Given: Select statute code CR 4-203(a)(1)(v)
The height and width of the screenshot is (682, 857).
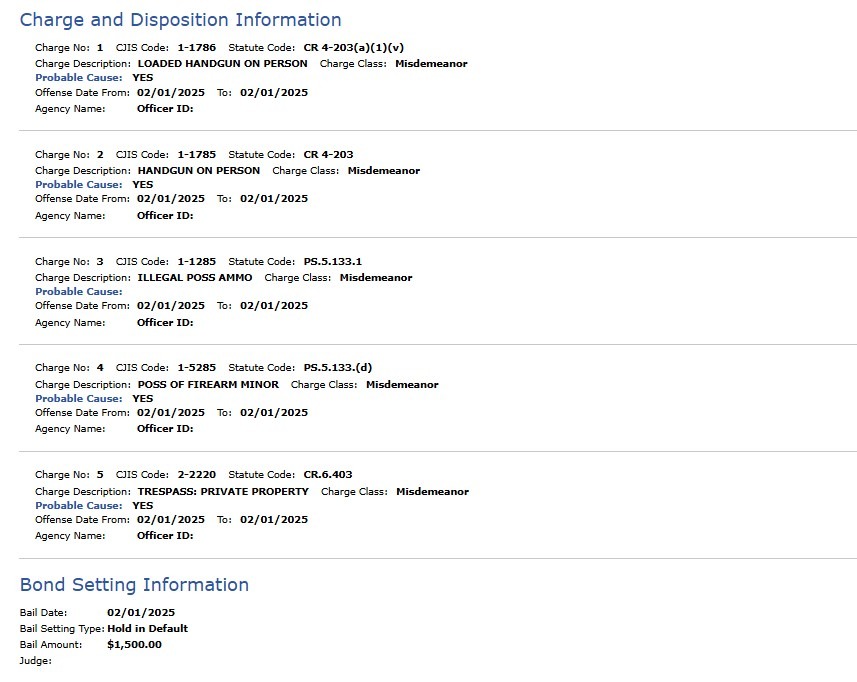Looking at the screenshot, I should 354,48.
